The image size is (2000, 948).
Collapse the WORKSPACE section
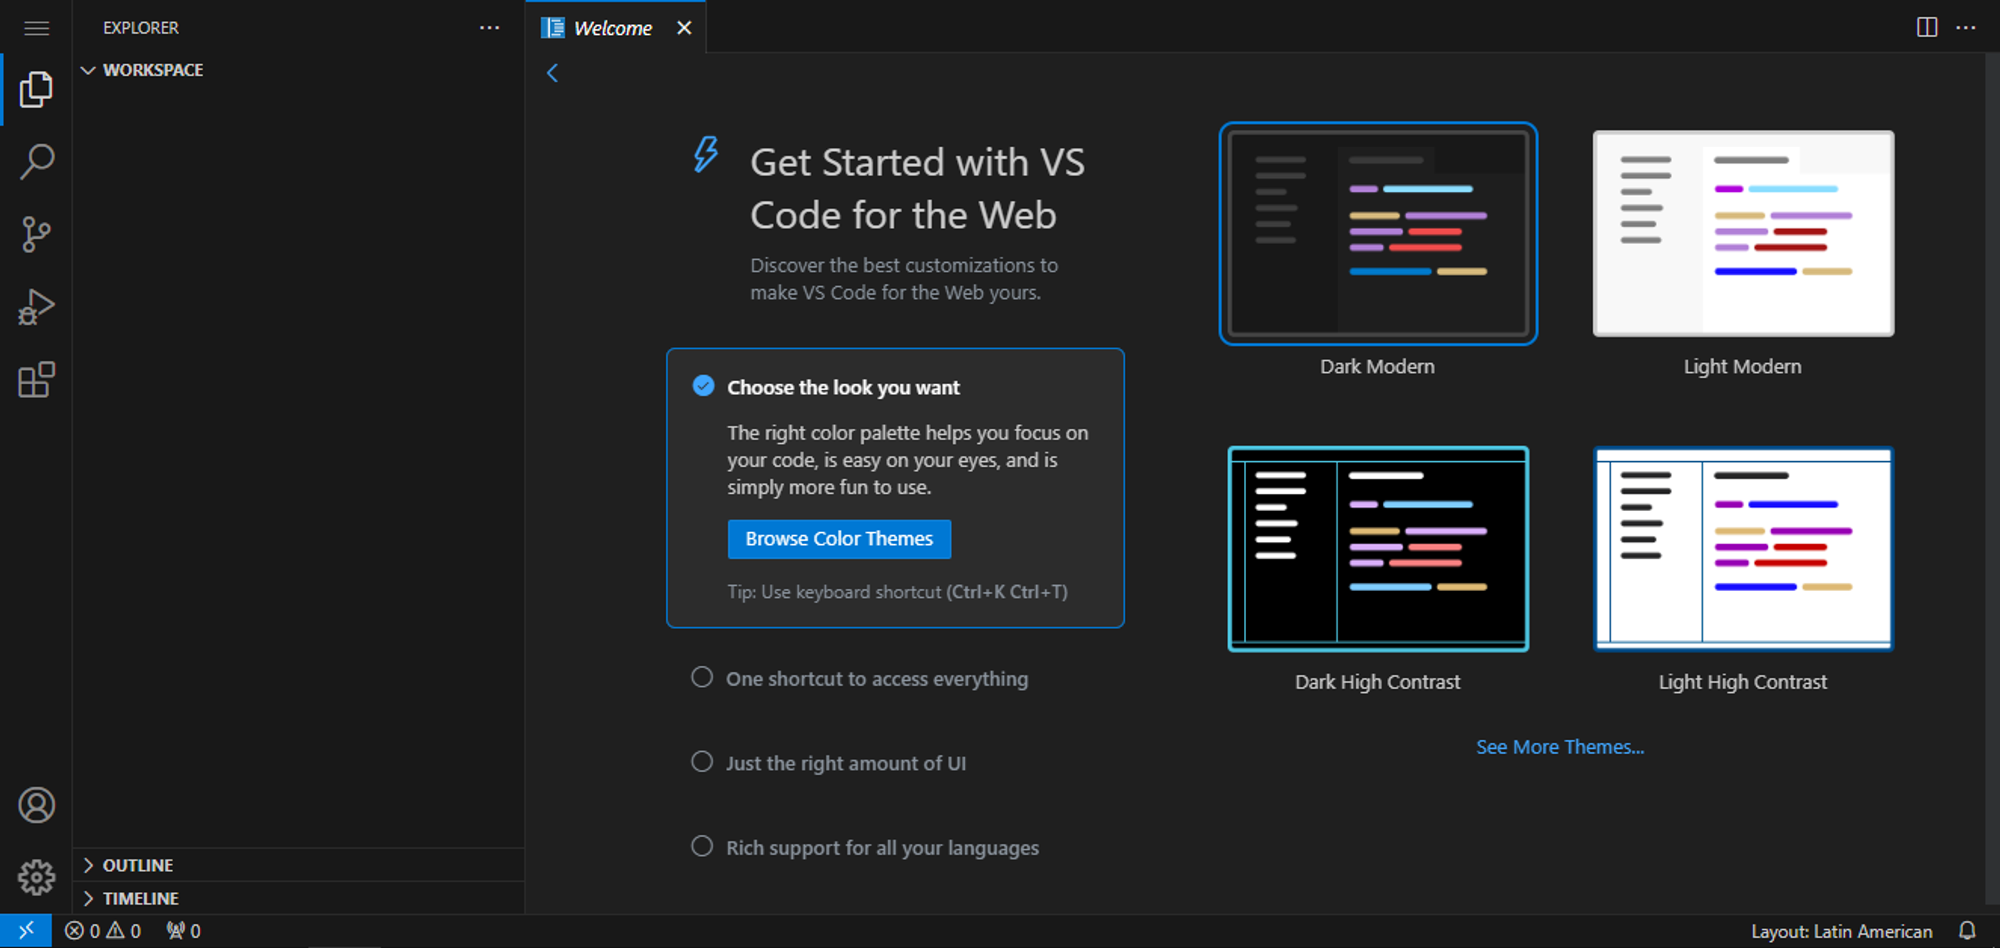click(x=299, y=70)
